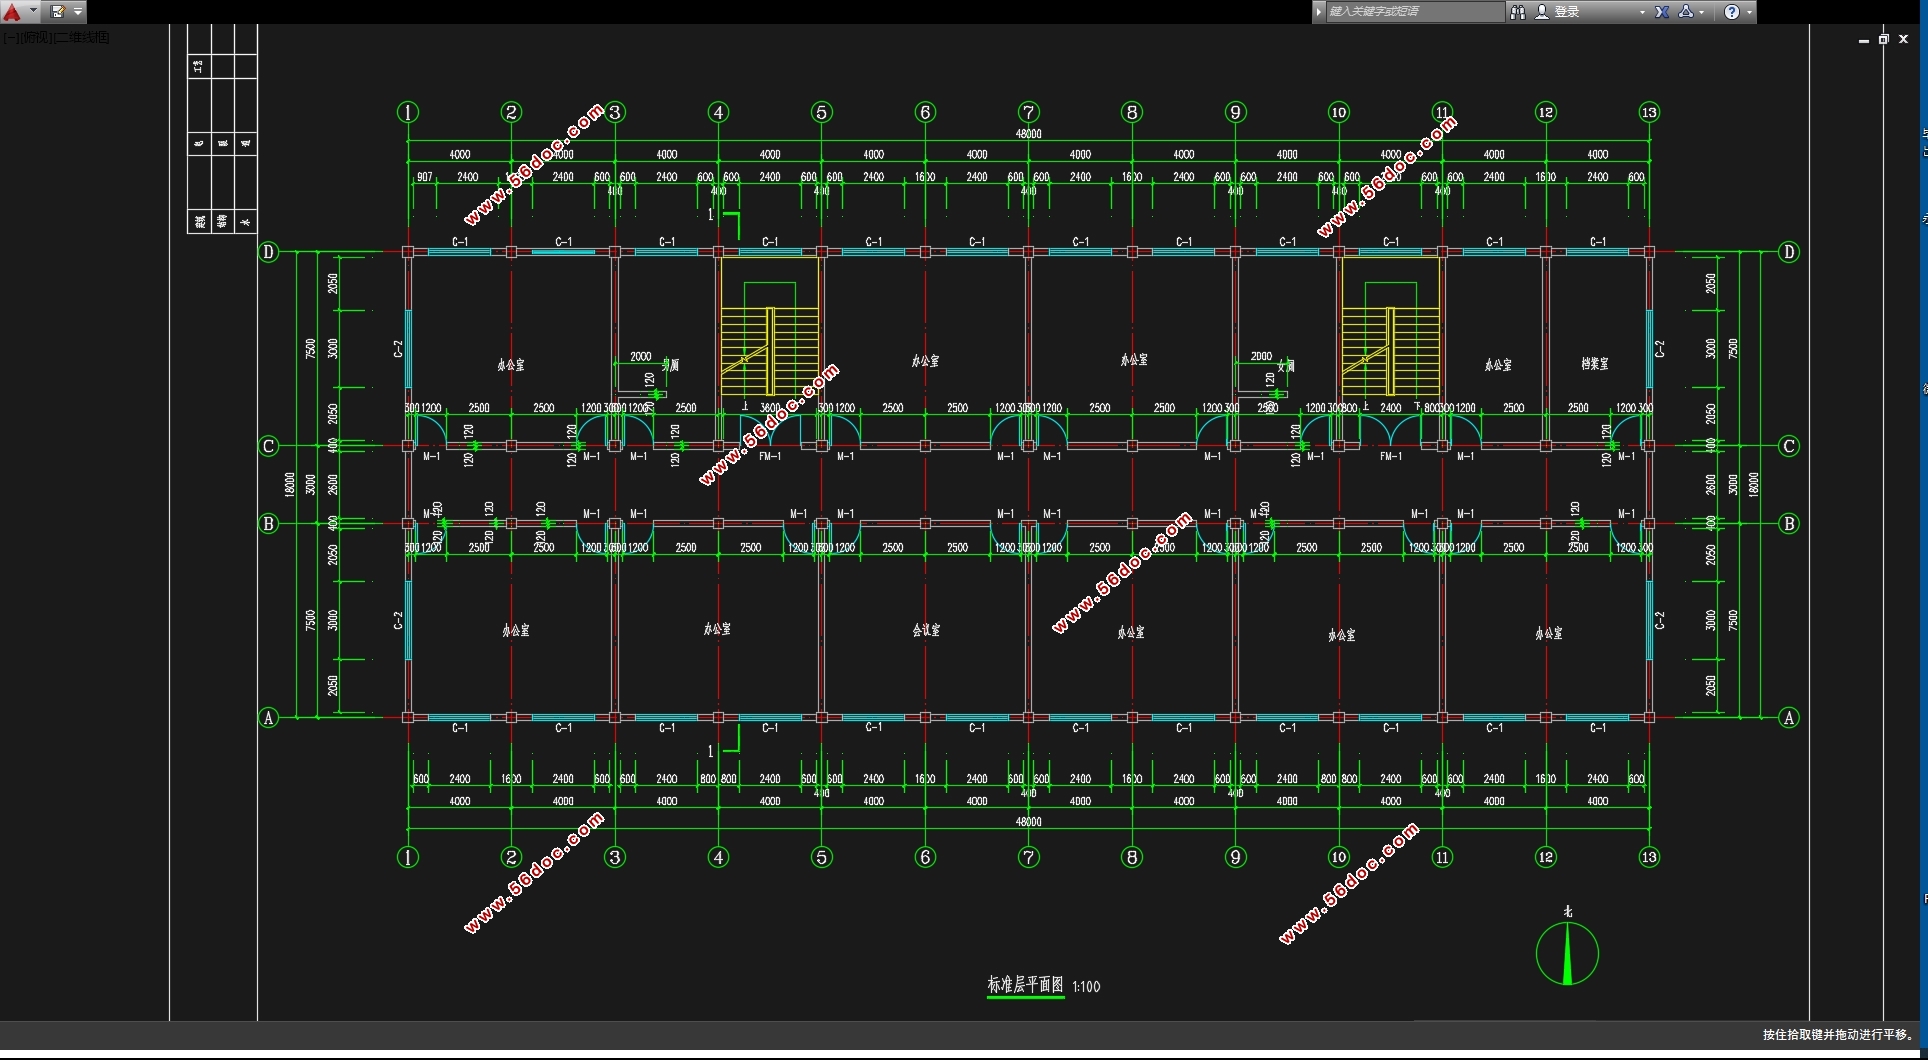Click the binoculars search icon
Screen dimensions: 1928x1060
pyautogui.click(x=1517, y=12)
